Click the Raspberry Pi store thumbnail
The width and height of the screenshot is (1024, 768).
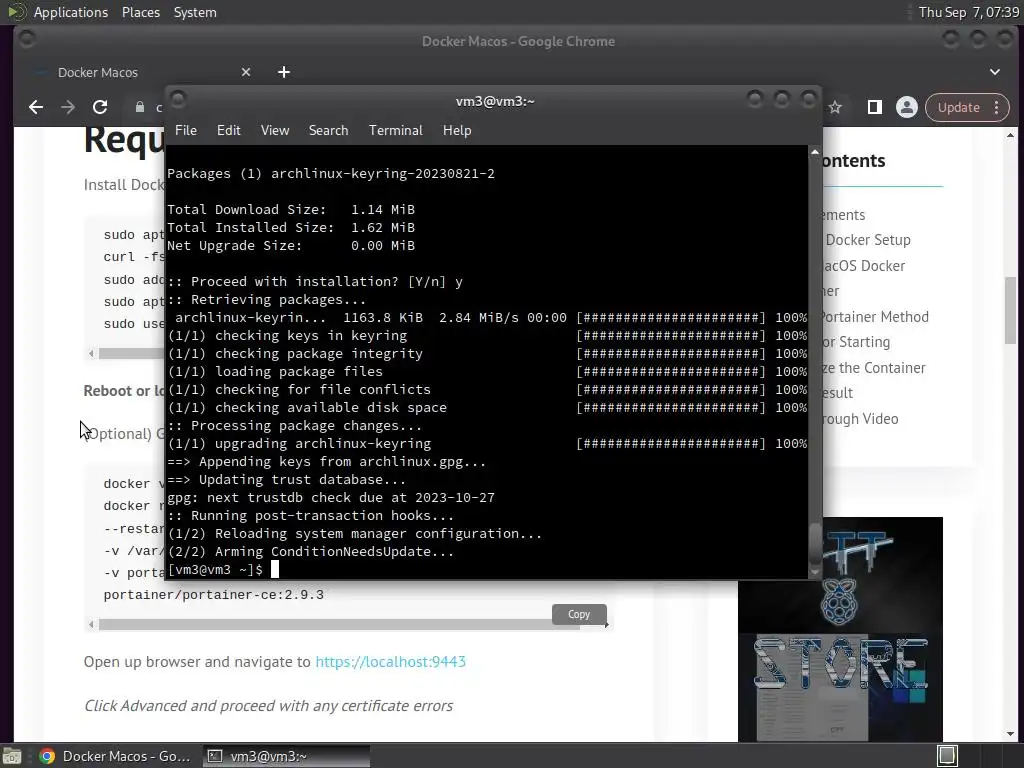pyautogui.click(x=840, y=629)
